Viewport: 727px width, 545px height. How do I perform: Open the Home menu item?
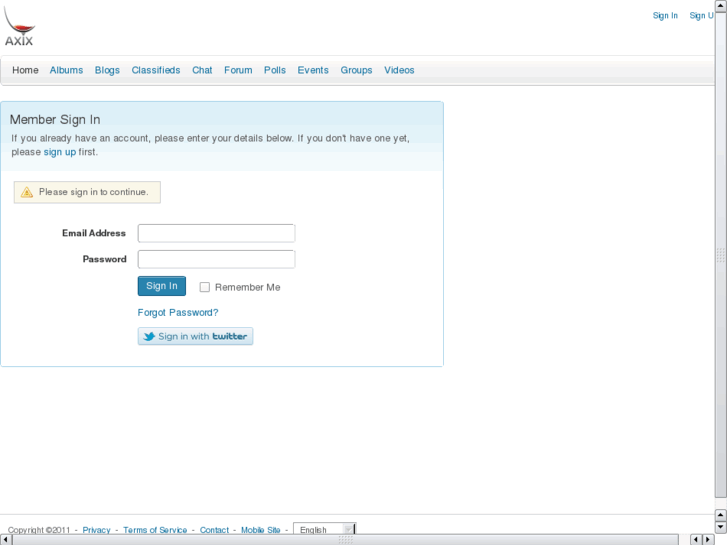click(25, 70)
